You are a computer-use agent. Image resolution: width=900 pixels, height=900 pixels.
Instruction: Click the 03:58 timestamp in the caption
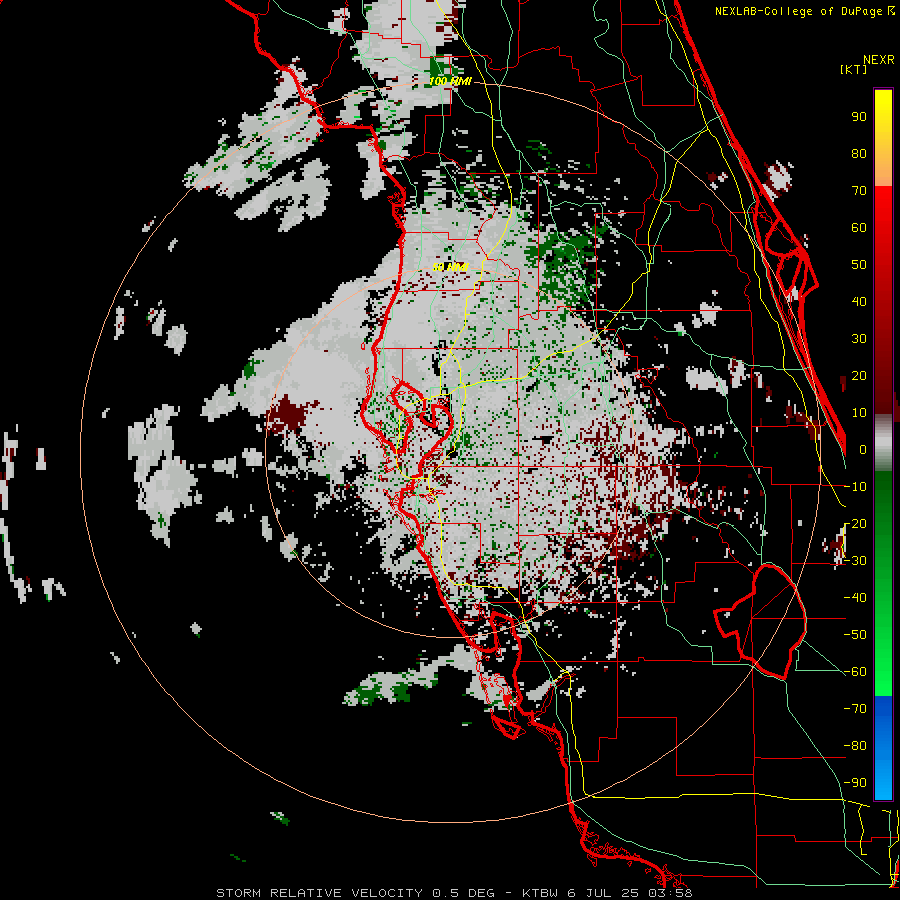pos(670,893)
